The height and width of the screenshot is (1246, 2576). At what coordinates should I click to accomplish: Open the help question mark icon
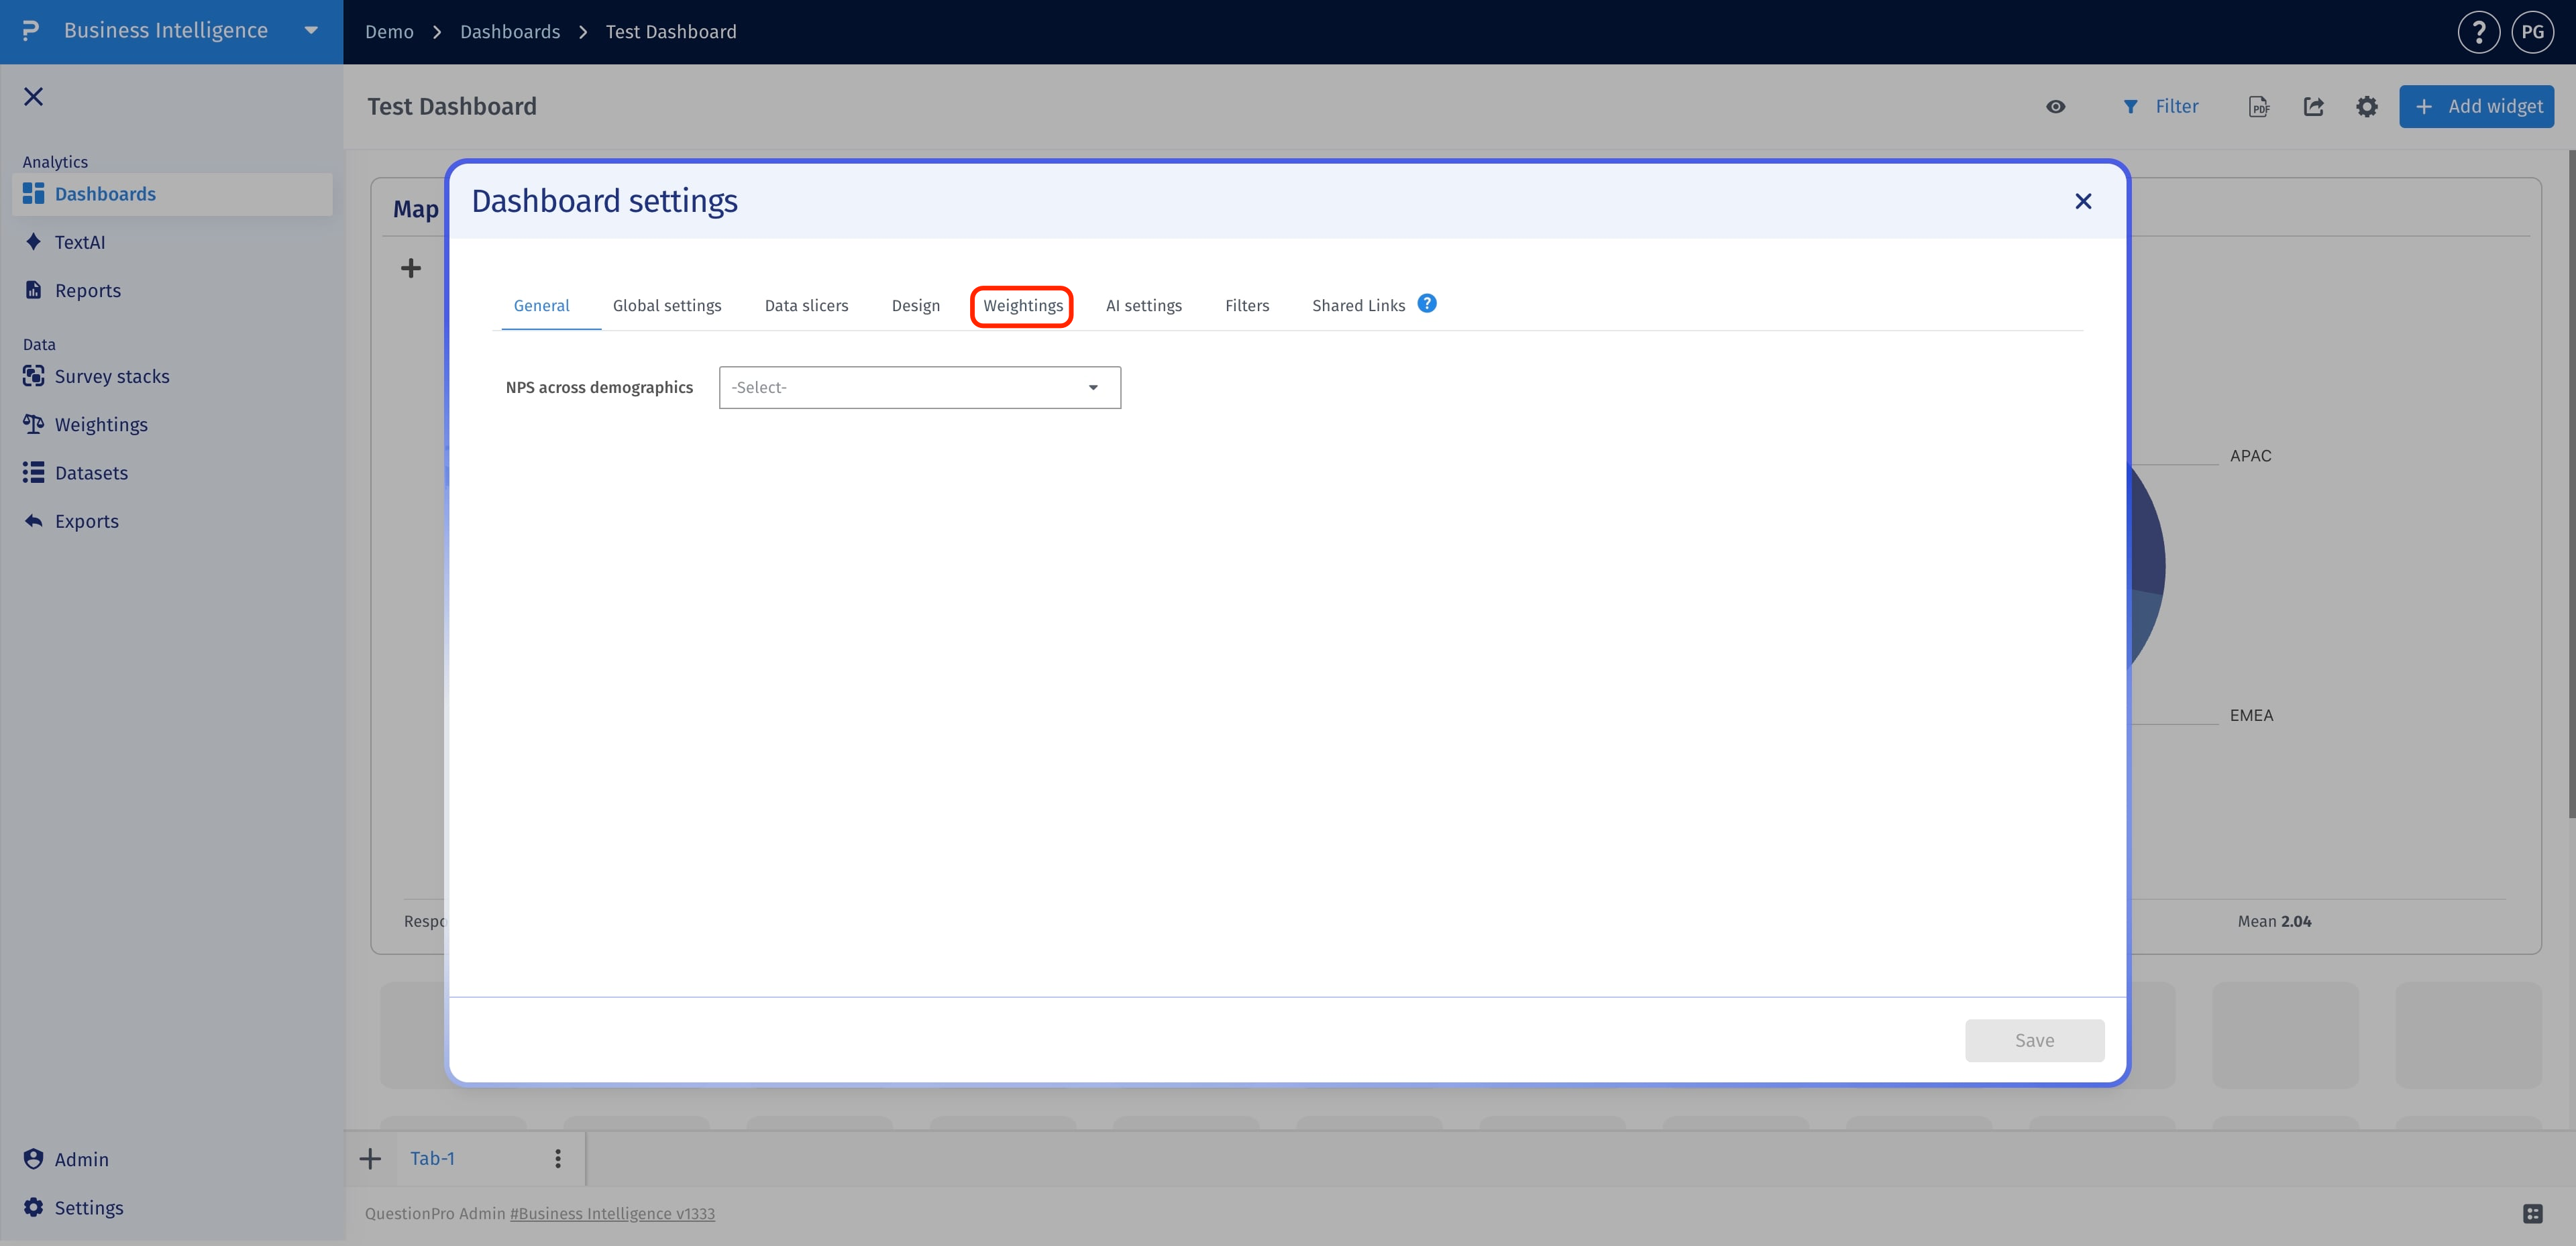pos(2478,32)
